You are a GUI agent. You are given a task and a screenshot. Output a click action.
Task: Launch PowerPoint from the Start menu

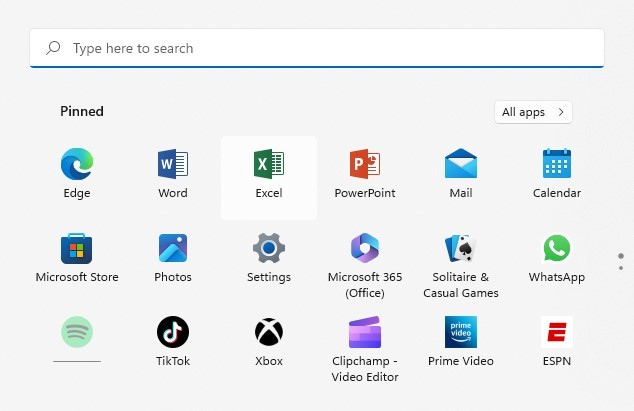pyautogui.click(x=365, y=174)
